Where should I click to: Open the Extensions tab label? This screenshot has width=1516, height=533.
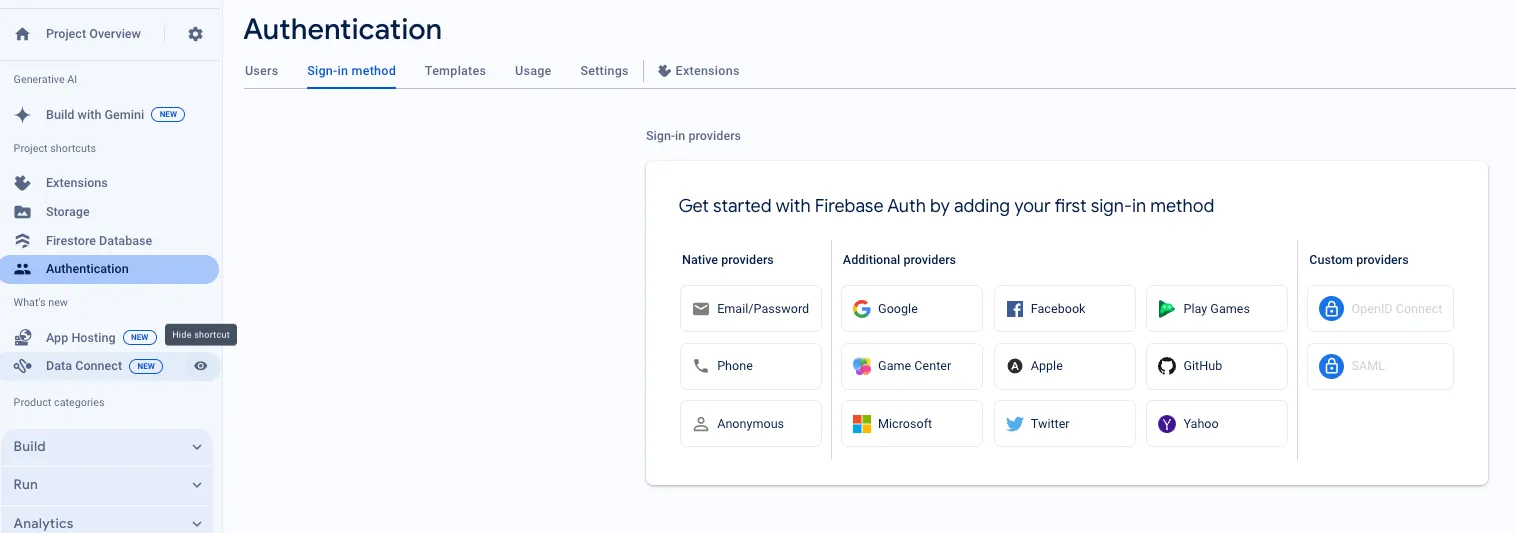707,71
